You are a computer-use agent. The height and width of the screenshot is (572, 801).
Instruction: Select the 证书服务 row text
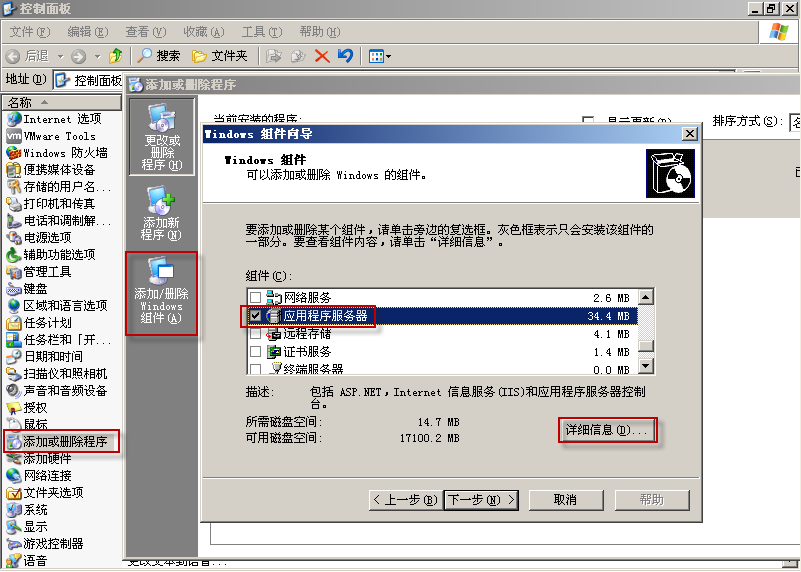click(x=308, y=351)
